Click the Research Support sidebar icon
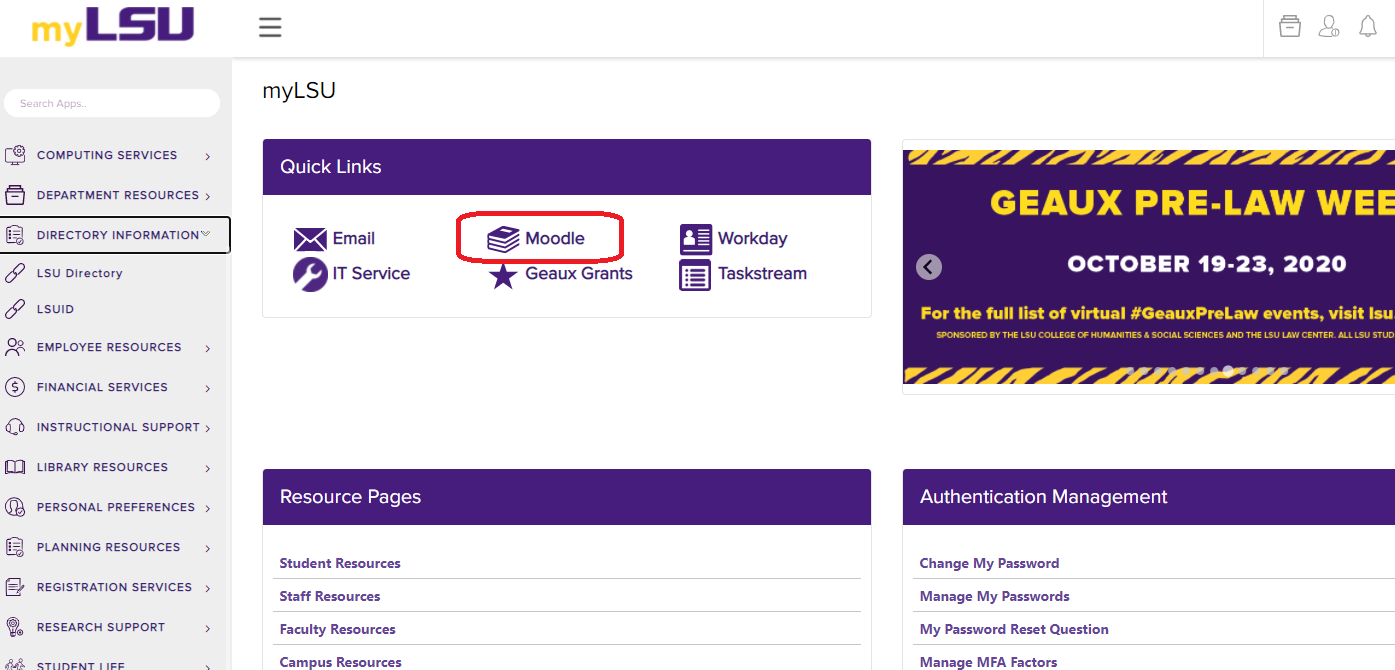The height and width of the screenshot is (670, 1395). point(15,627)
